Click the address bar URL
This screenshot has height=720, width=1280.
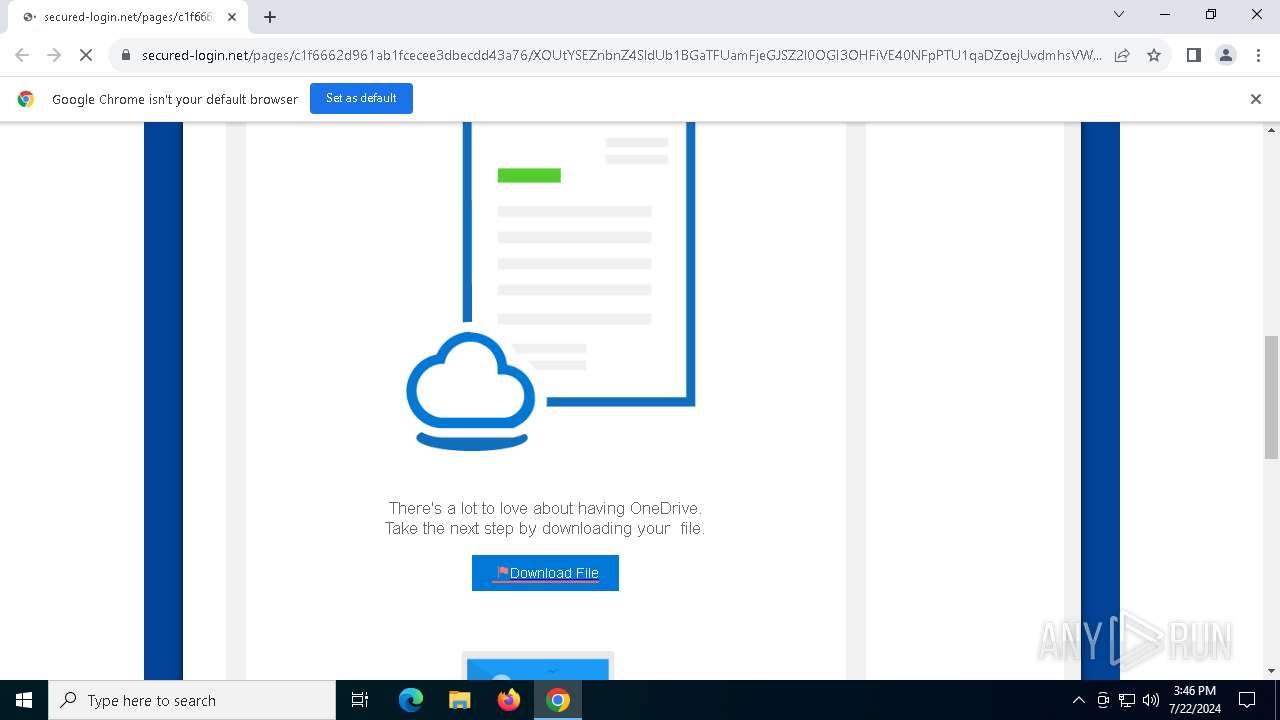click(621, 55)
